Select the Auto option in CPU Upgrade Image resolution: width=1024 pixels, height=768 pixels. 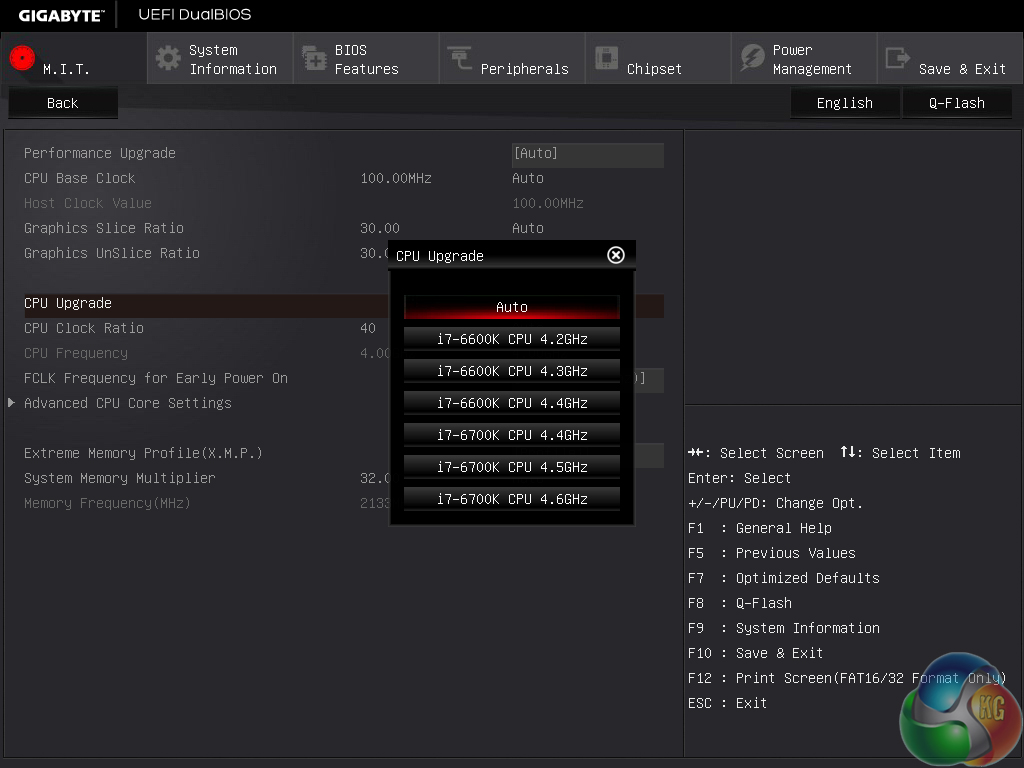pos(511,307)
